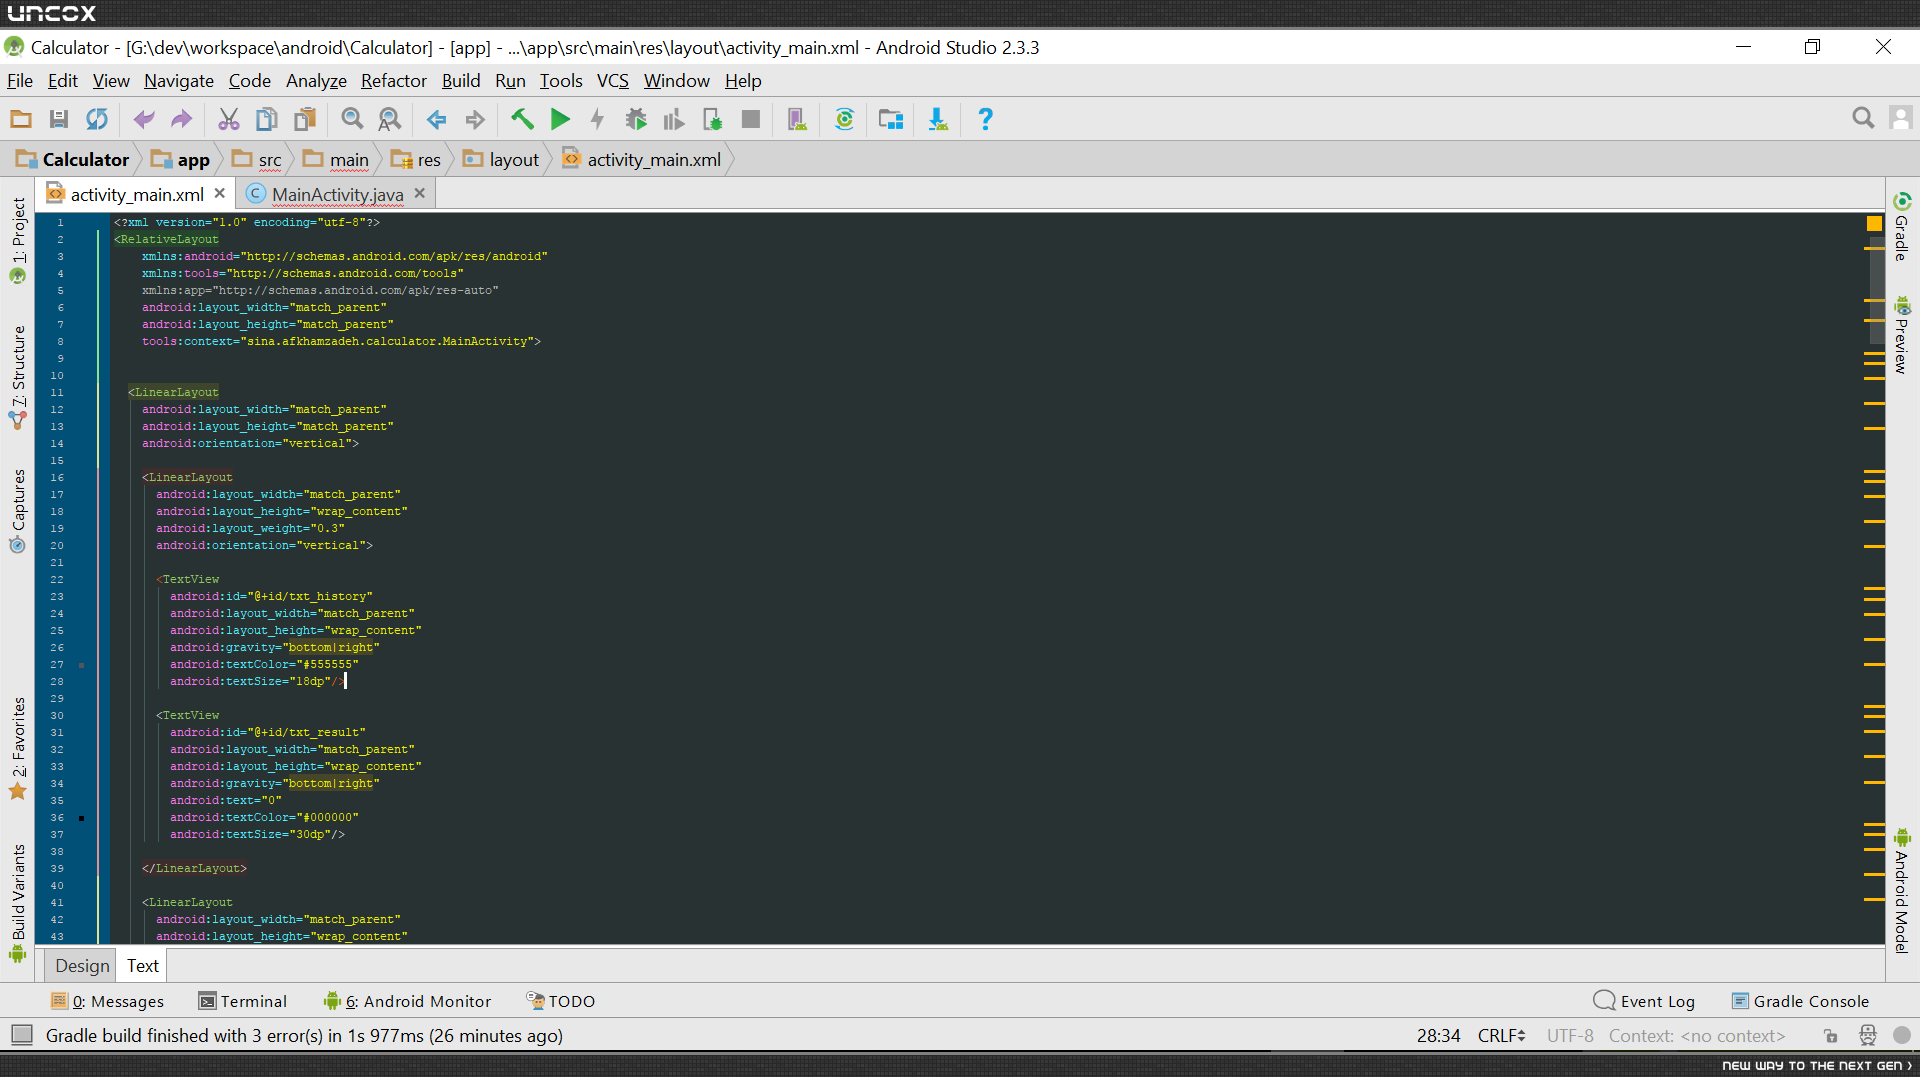
Task: Open the Gradle Console panel
Action: (1800, 1001)
